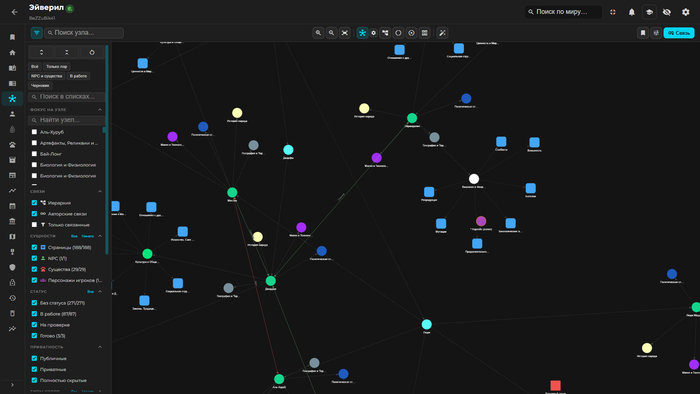
Task: Collapse the Сущности section chevron
Action: pos(100,236)
